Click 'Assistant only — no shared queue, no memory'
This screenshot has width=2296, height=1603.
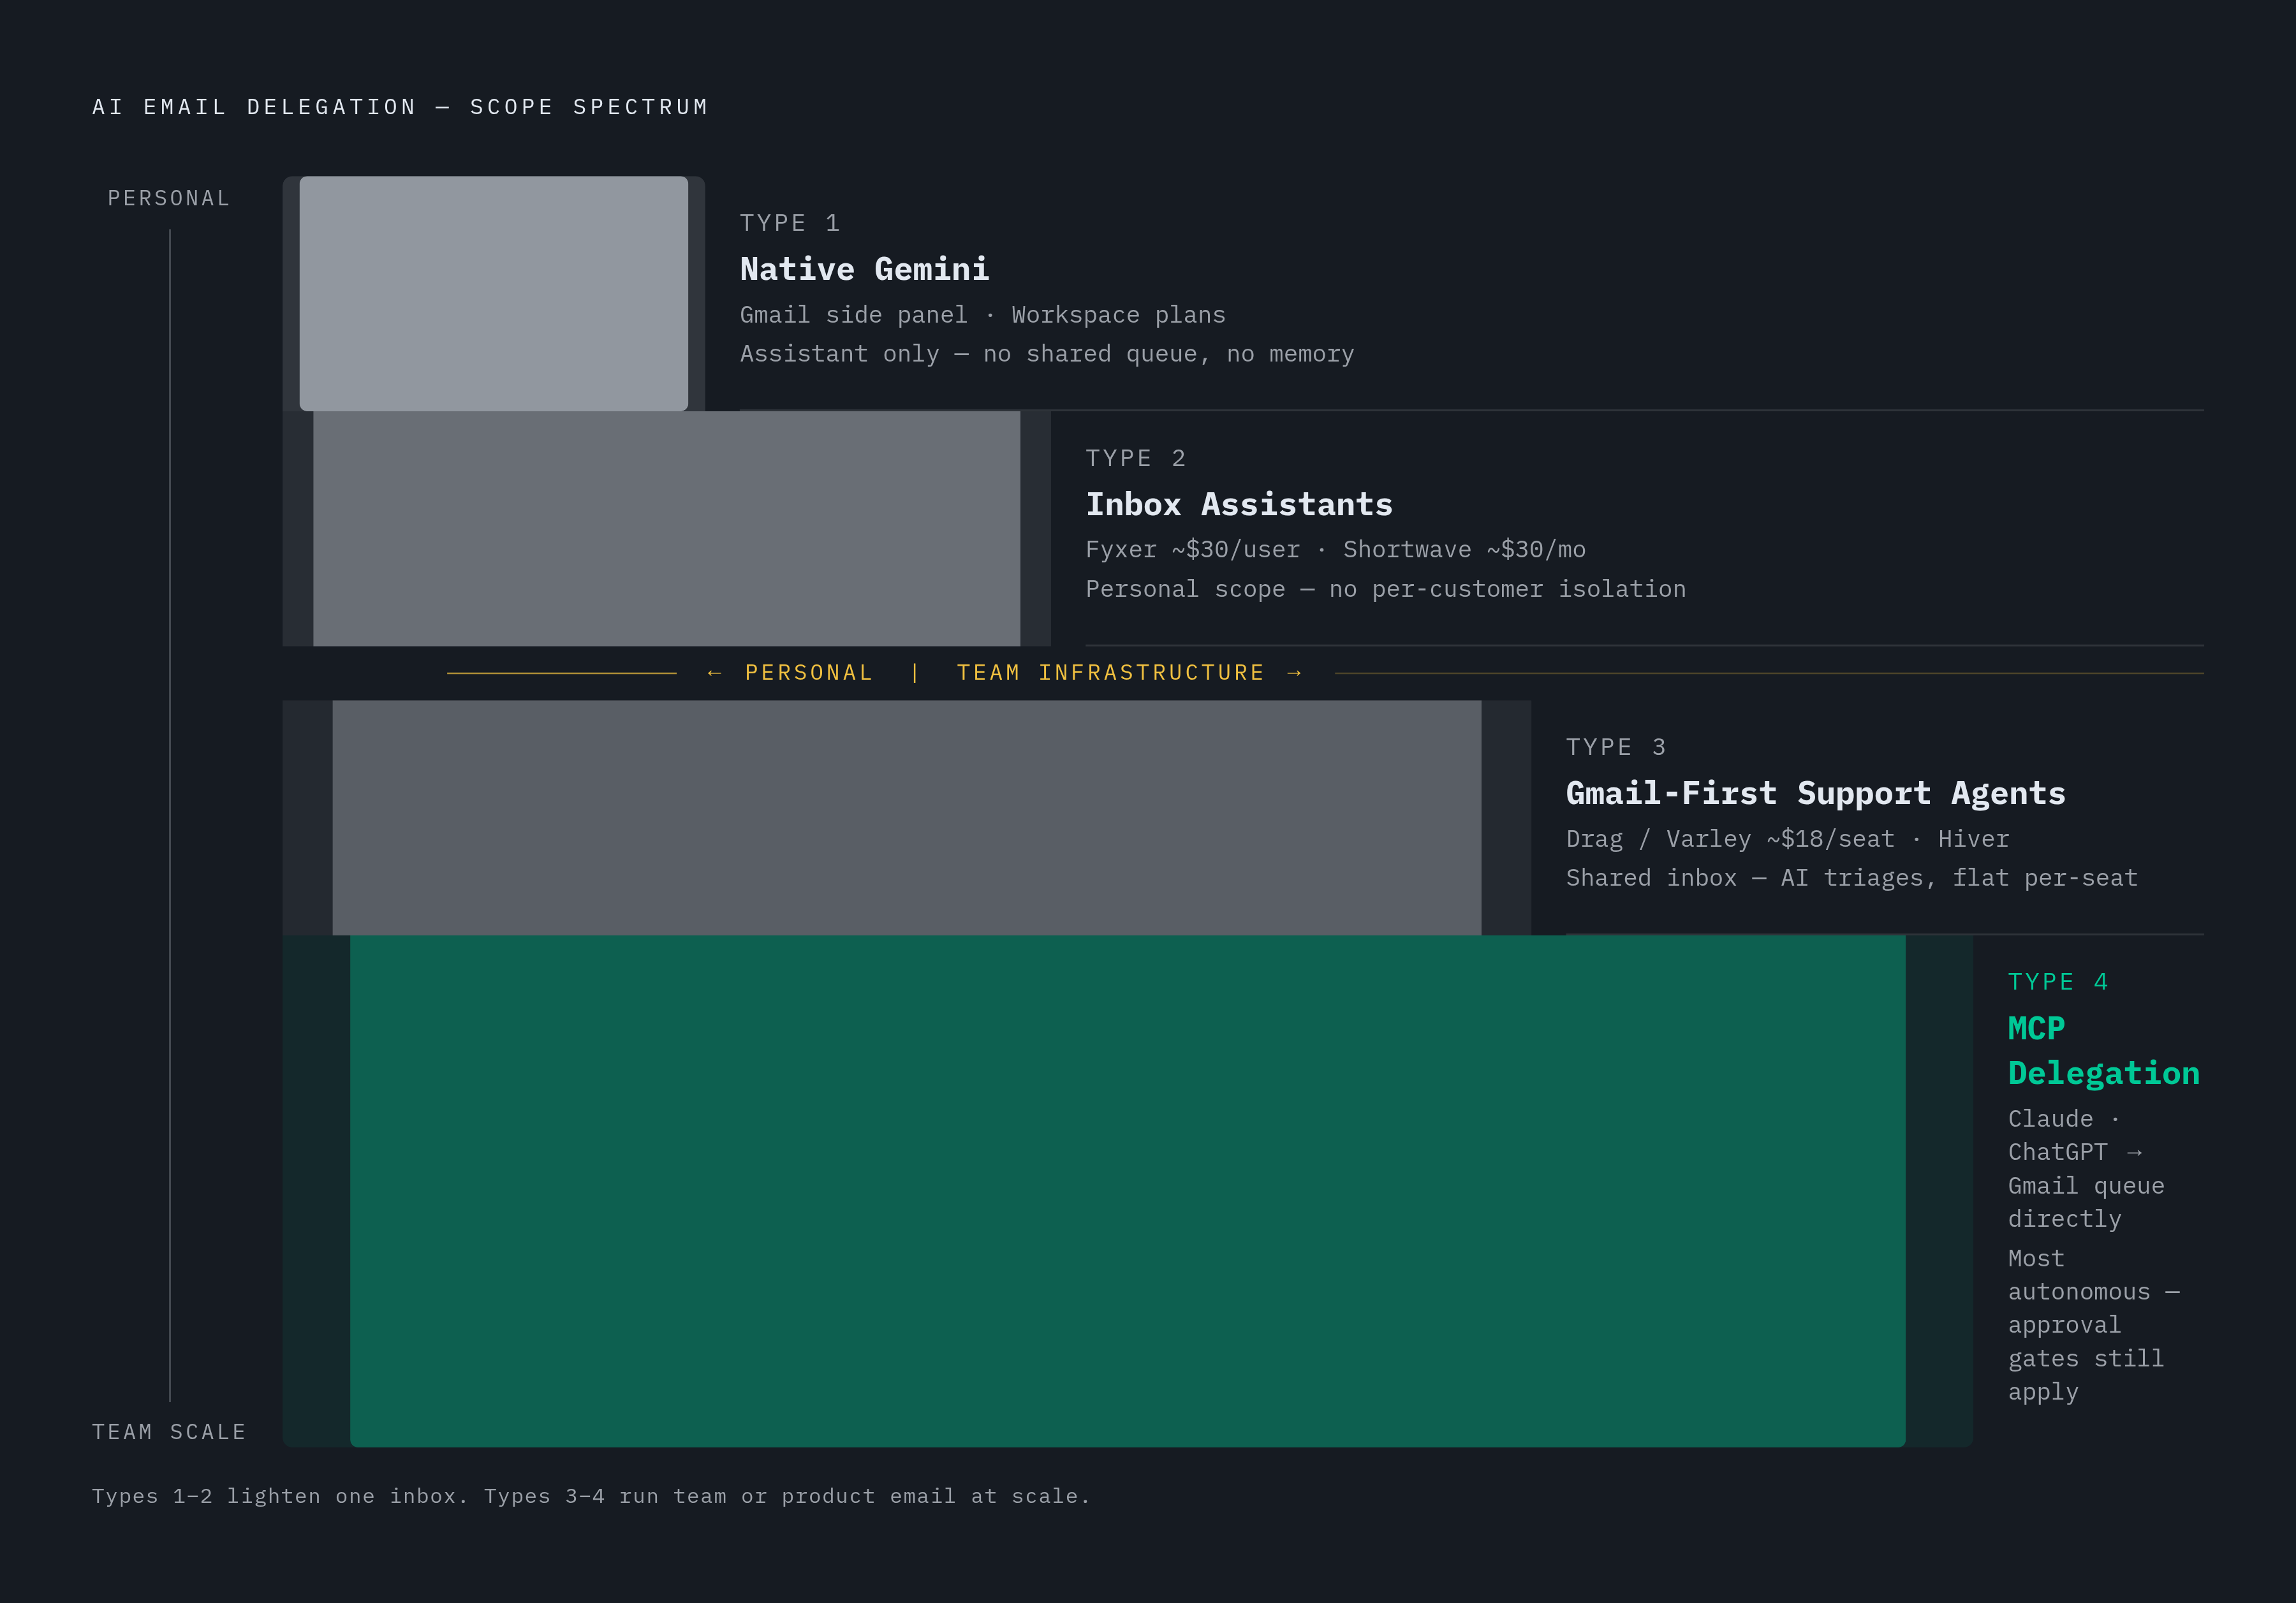click(x=1047, y=354)
